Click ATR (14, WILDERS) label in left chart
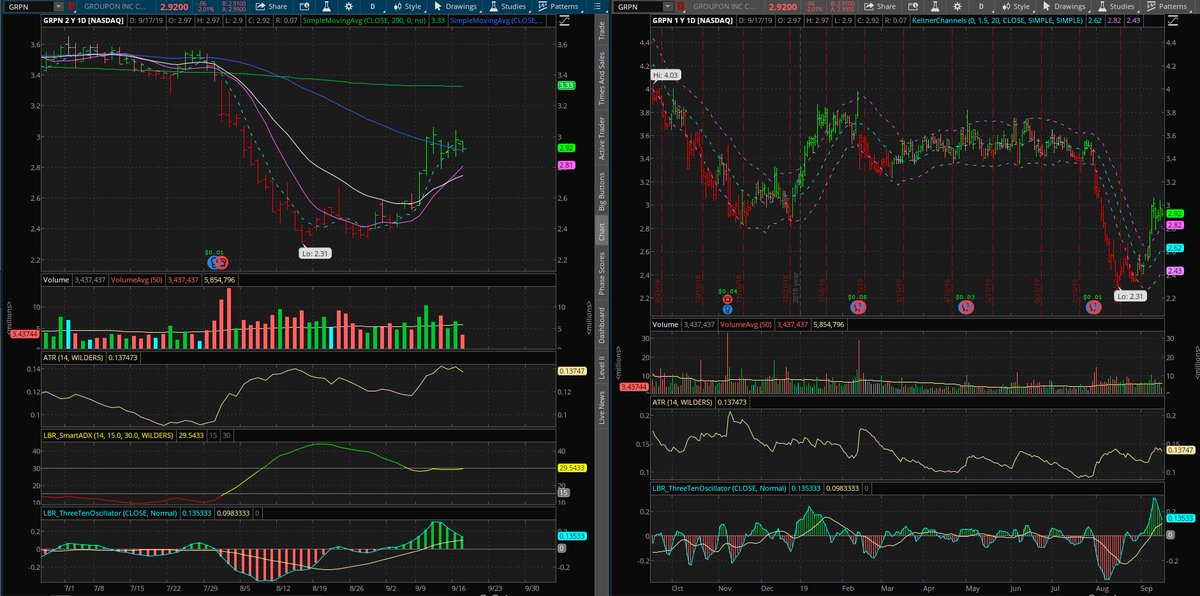This screenshot has width=1200, height=596. point(73,356)
